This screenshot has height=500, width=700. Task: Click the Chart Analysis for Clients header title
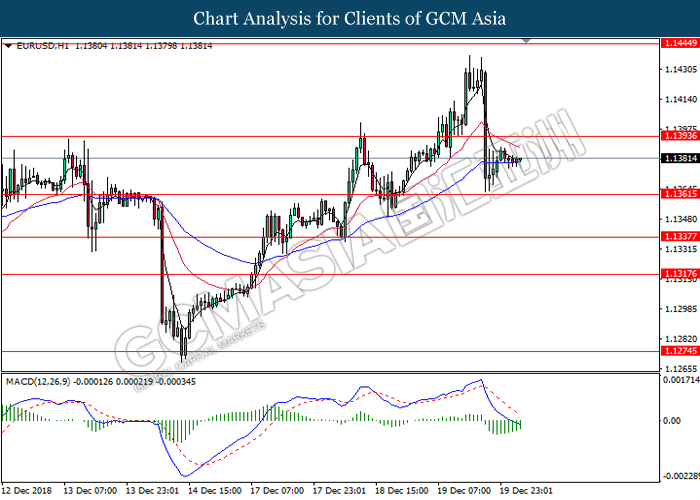(x=350, y=19)
